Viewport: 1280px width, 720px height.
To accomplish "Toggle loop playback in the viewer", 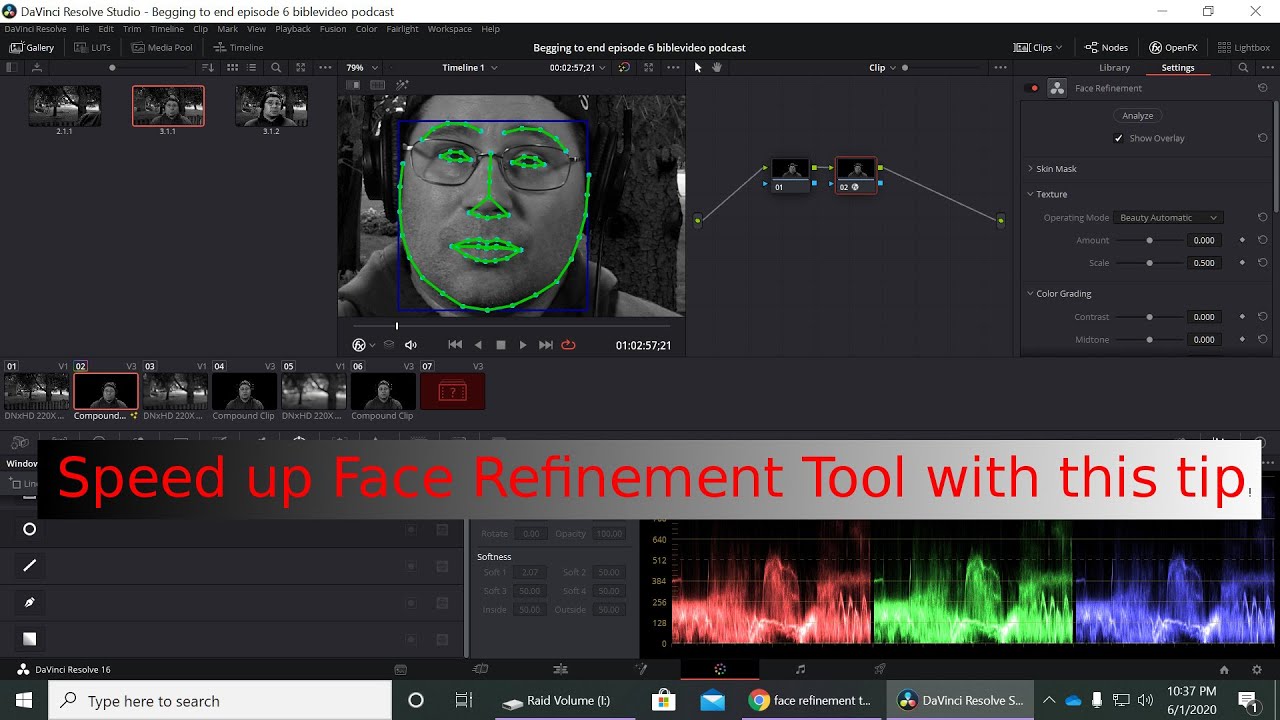I will point(568,345).
